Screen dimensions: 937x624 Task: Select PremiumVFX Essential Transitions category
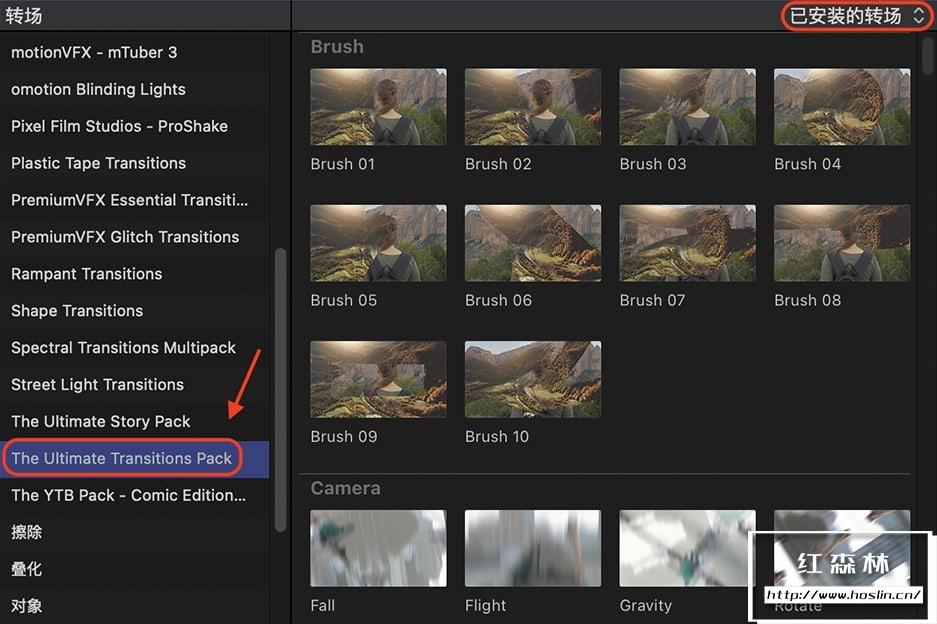pos(134,200)
